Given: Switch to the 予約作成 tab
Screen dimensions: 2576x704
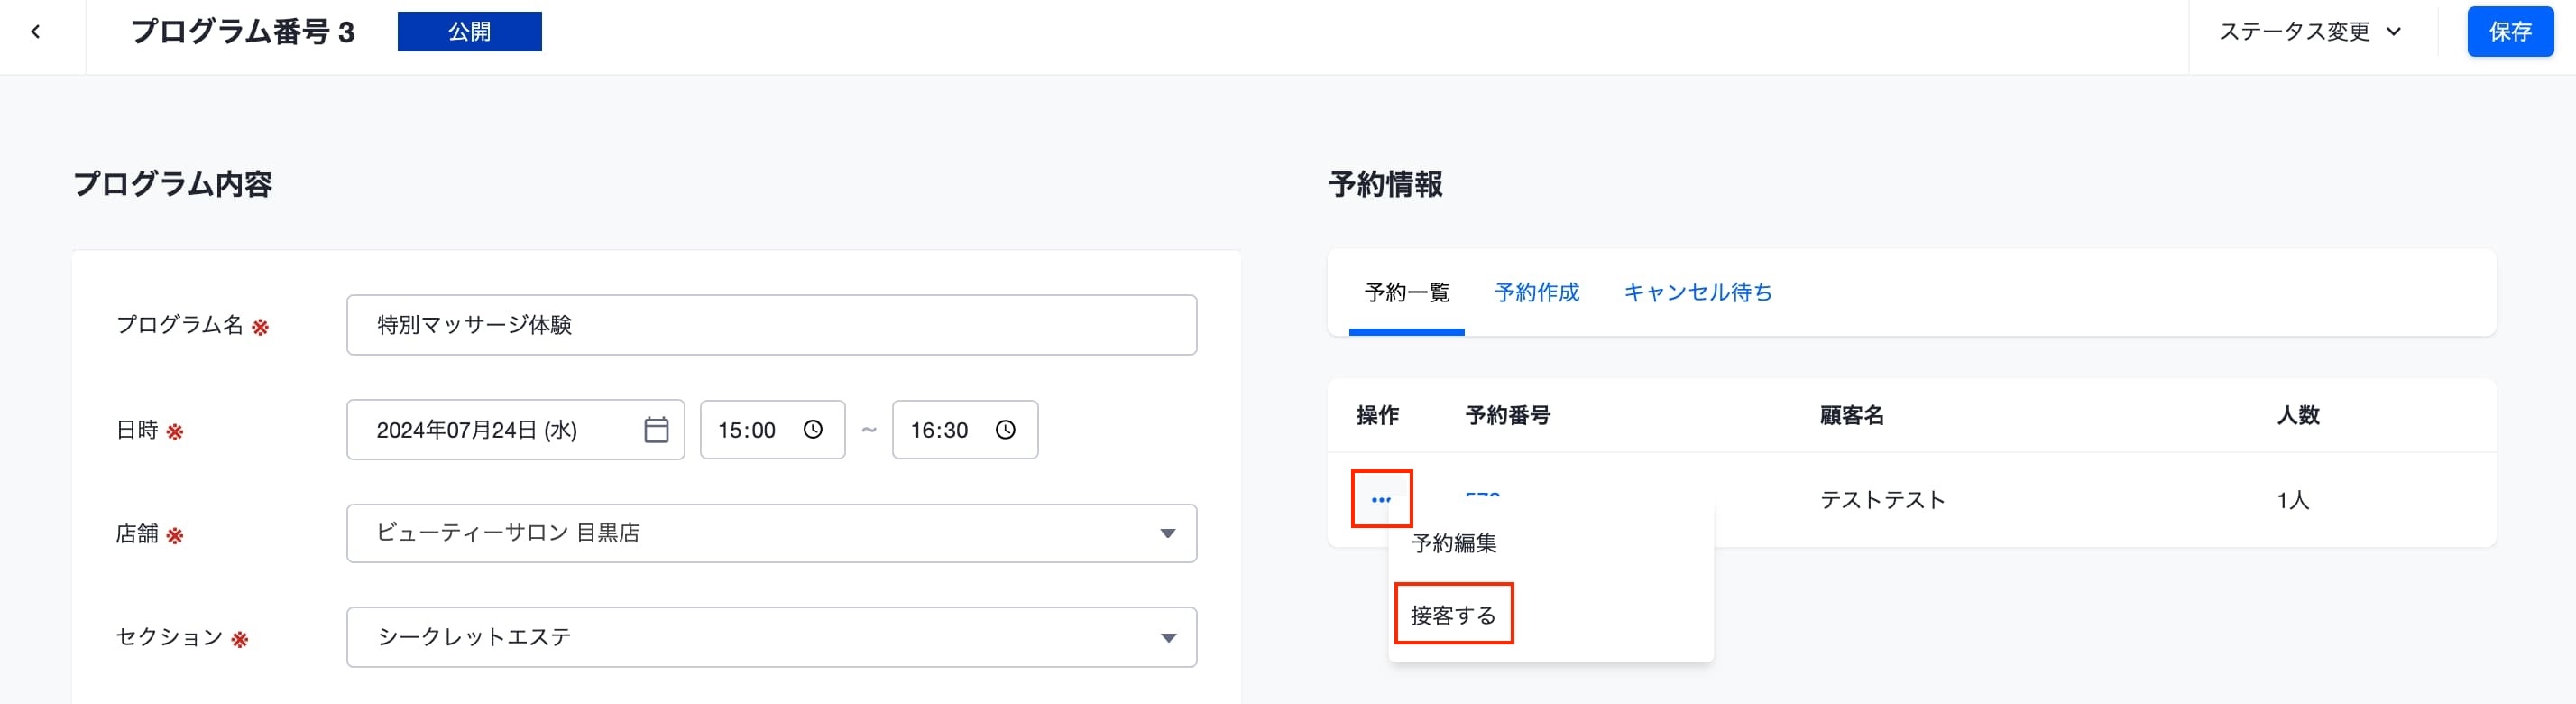Looking at the screenshot, I should (x=1536, y=292).
